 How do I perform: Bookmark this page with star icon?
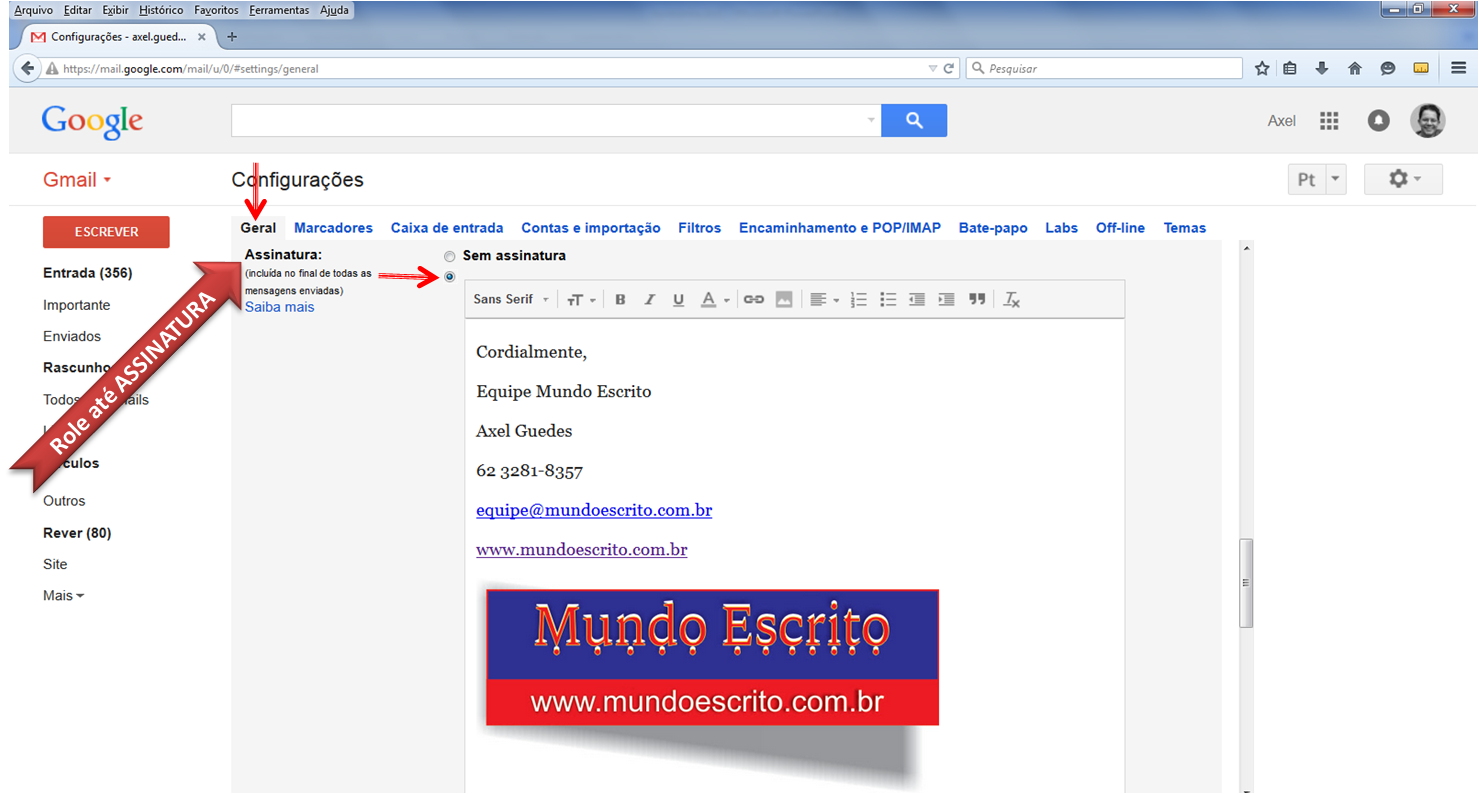(x=1262, y=68)
